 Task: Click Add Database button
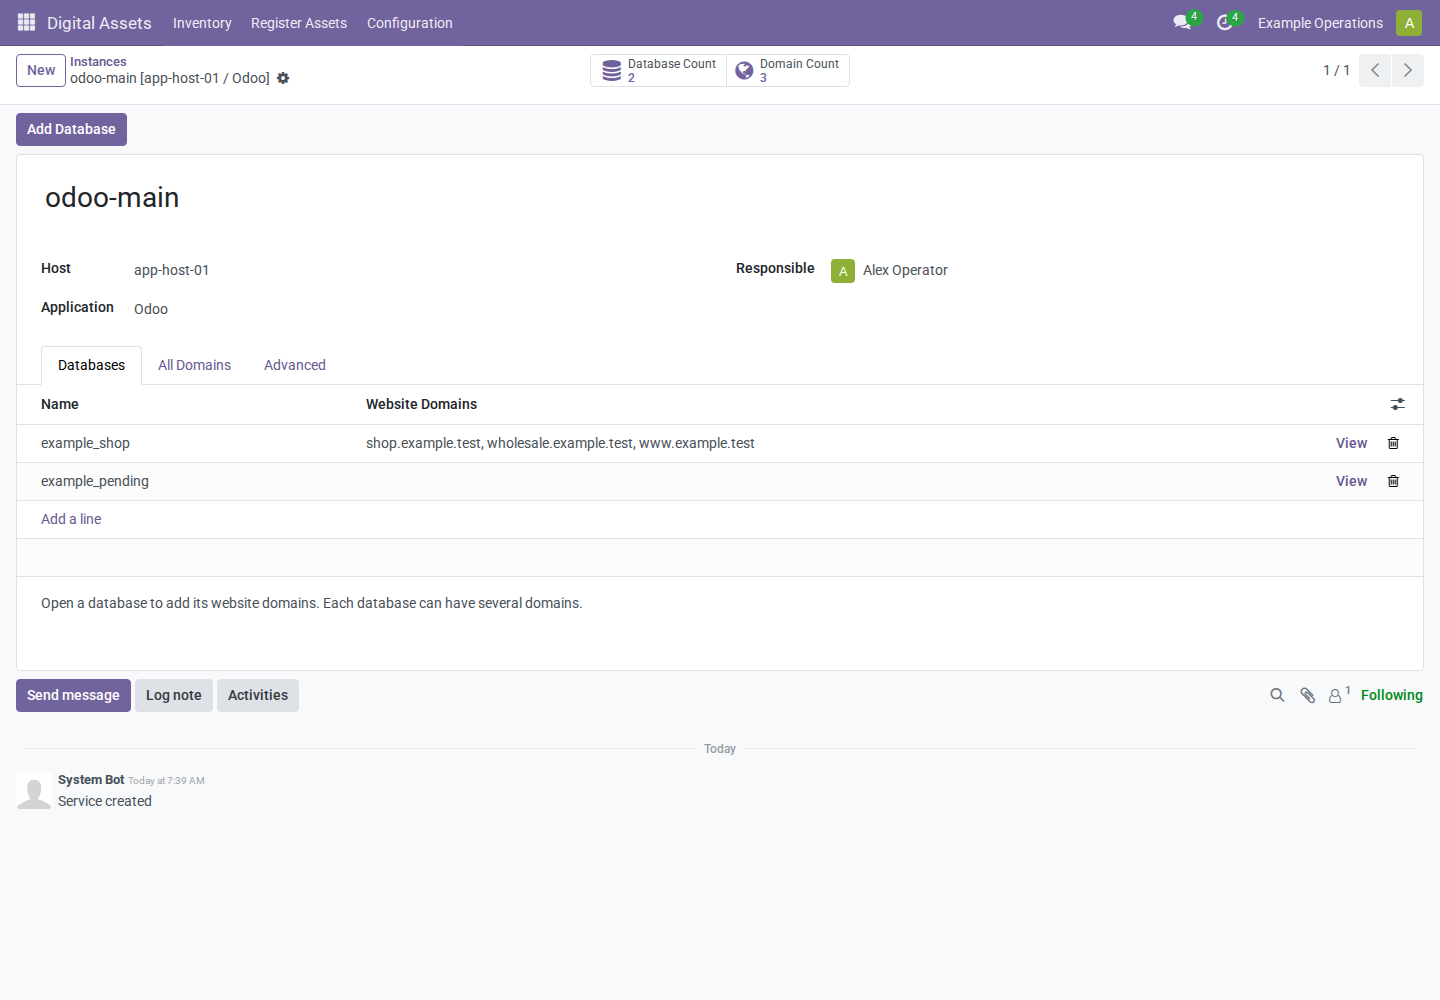pyautogui.click(x=71, y=129)
